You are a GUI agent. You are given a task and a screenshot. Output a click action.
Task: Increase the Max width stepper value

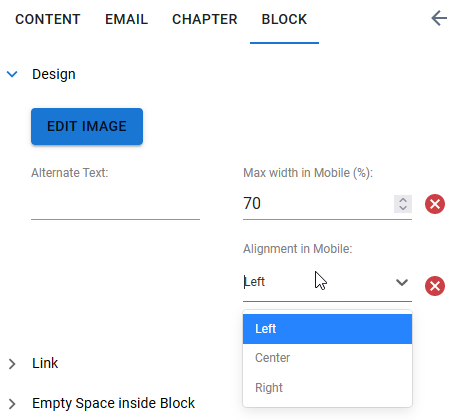403,200
